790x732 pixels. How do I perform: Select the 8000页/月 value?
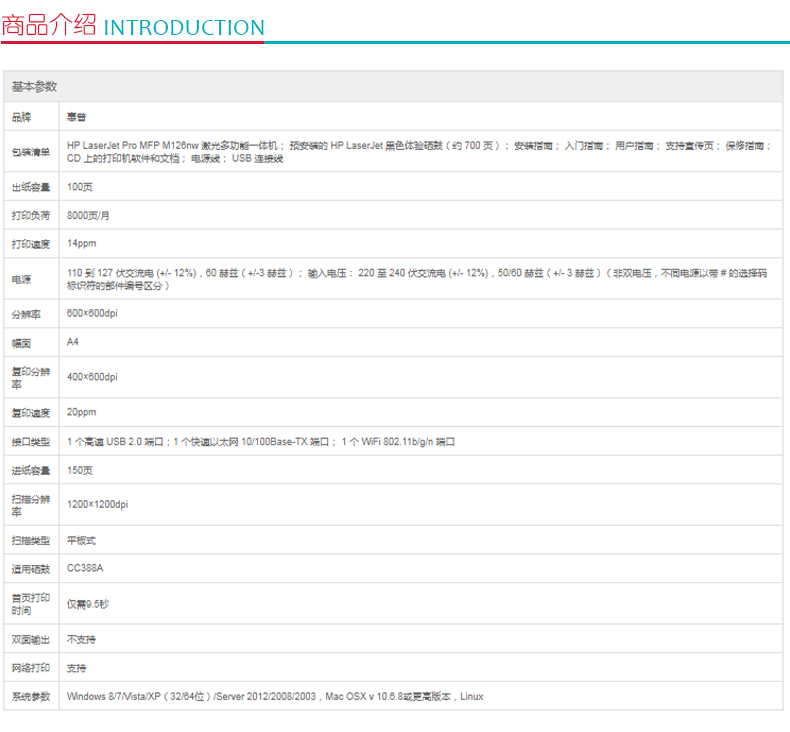tap(88, 216)
